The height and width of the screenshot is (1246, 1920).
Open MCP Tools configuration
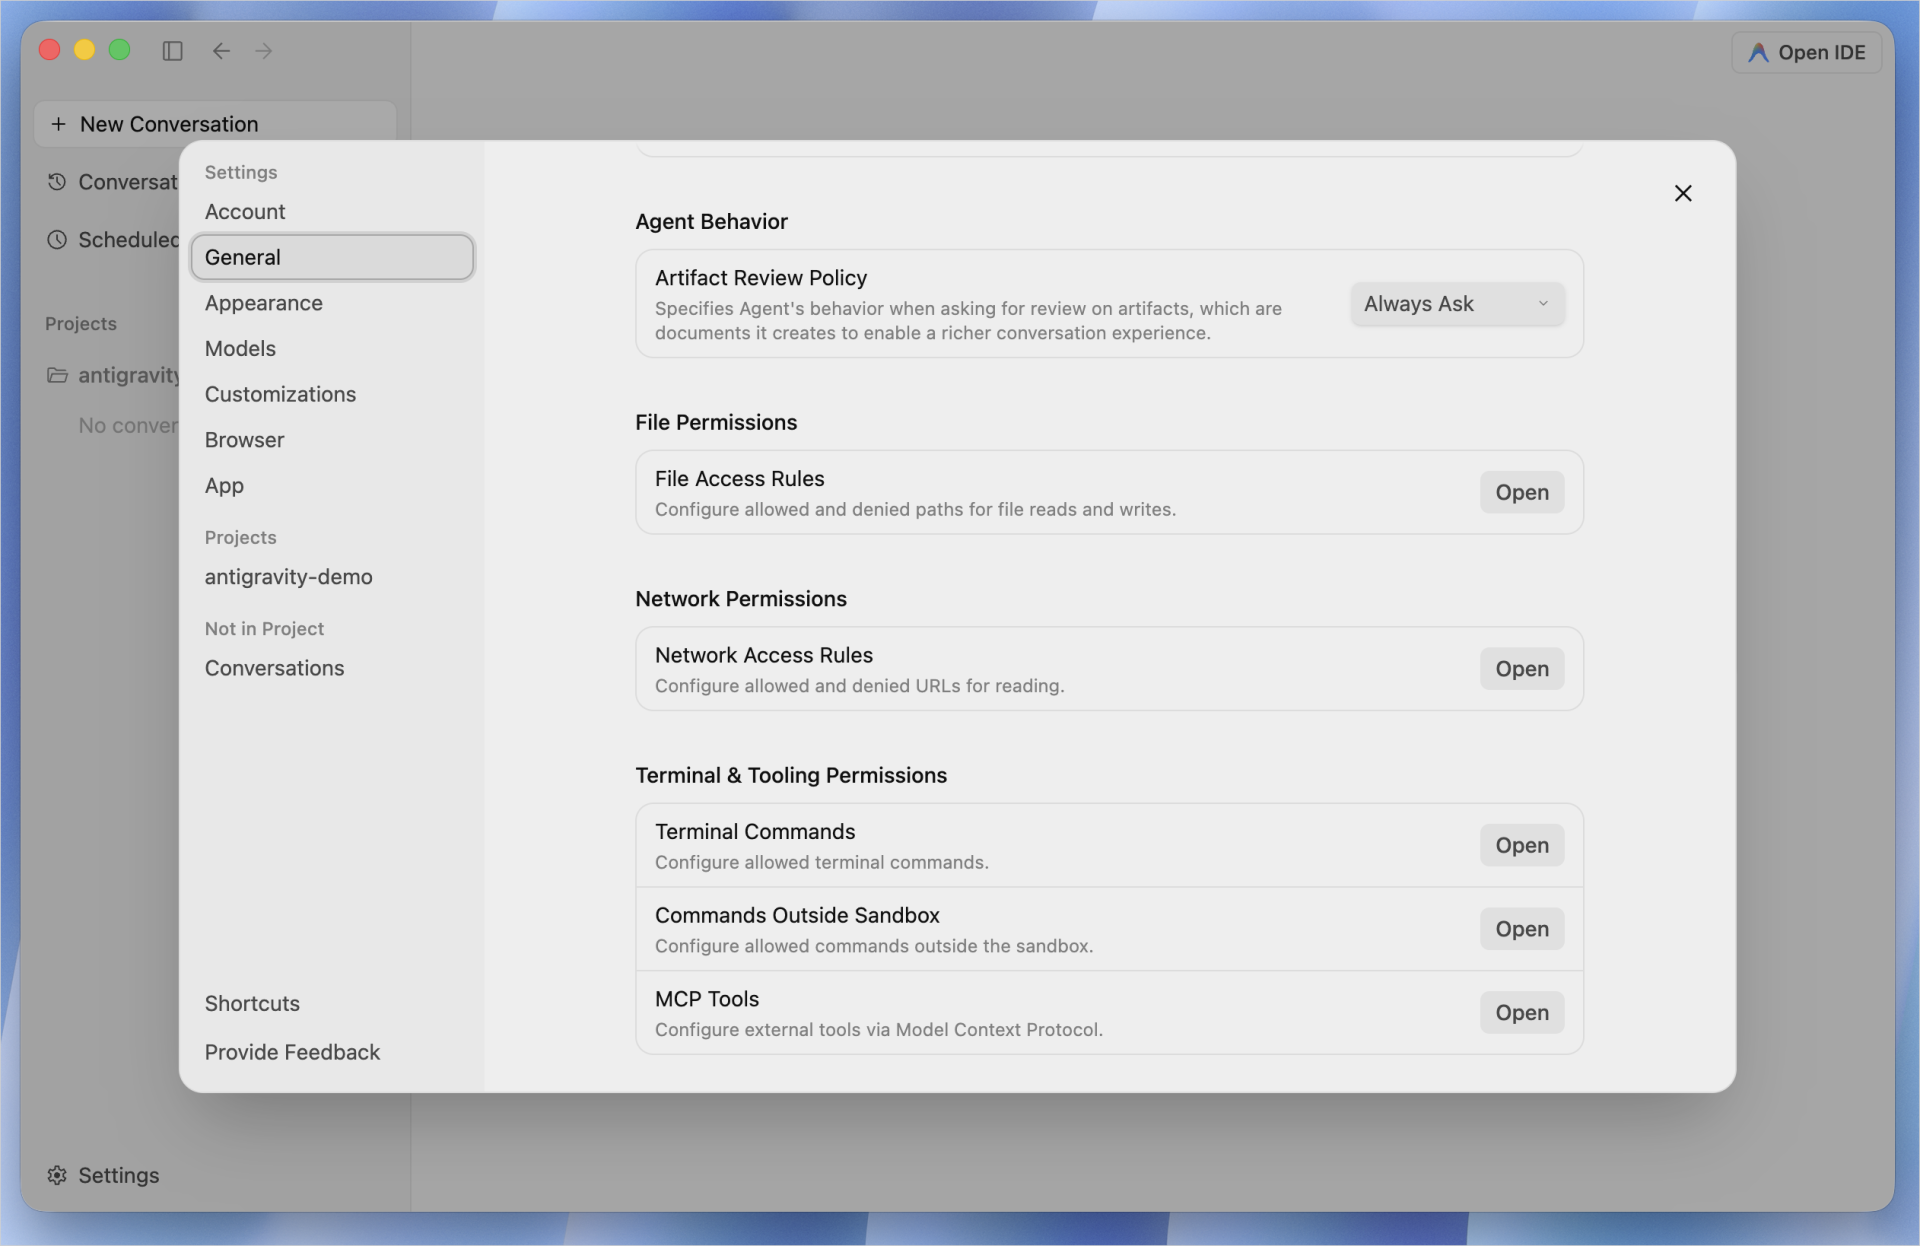(1522, 1013)
